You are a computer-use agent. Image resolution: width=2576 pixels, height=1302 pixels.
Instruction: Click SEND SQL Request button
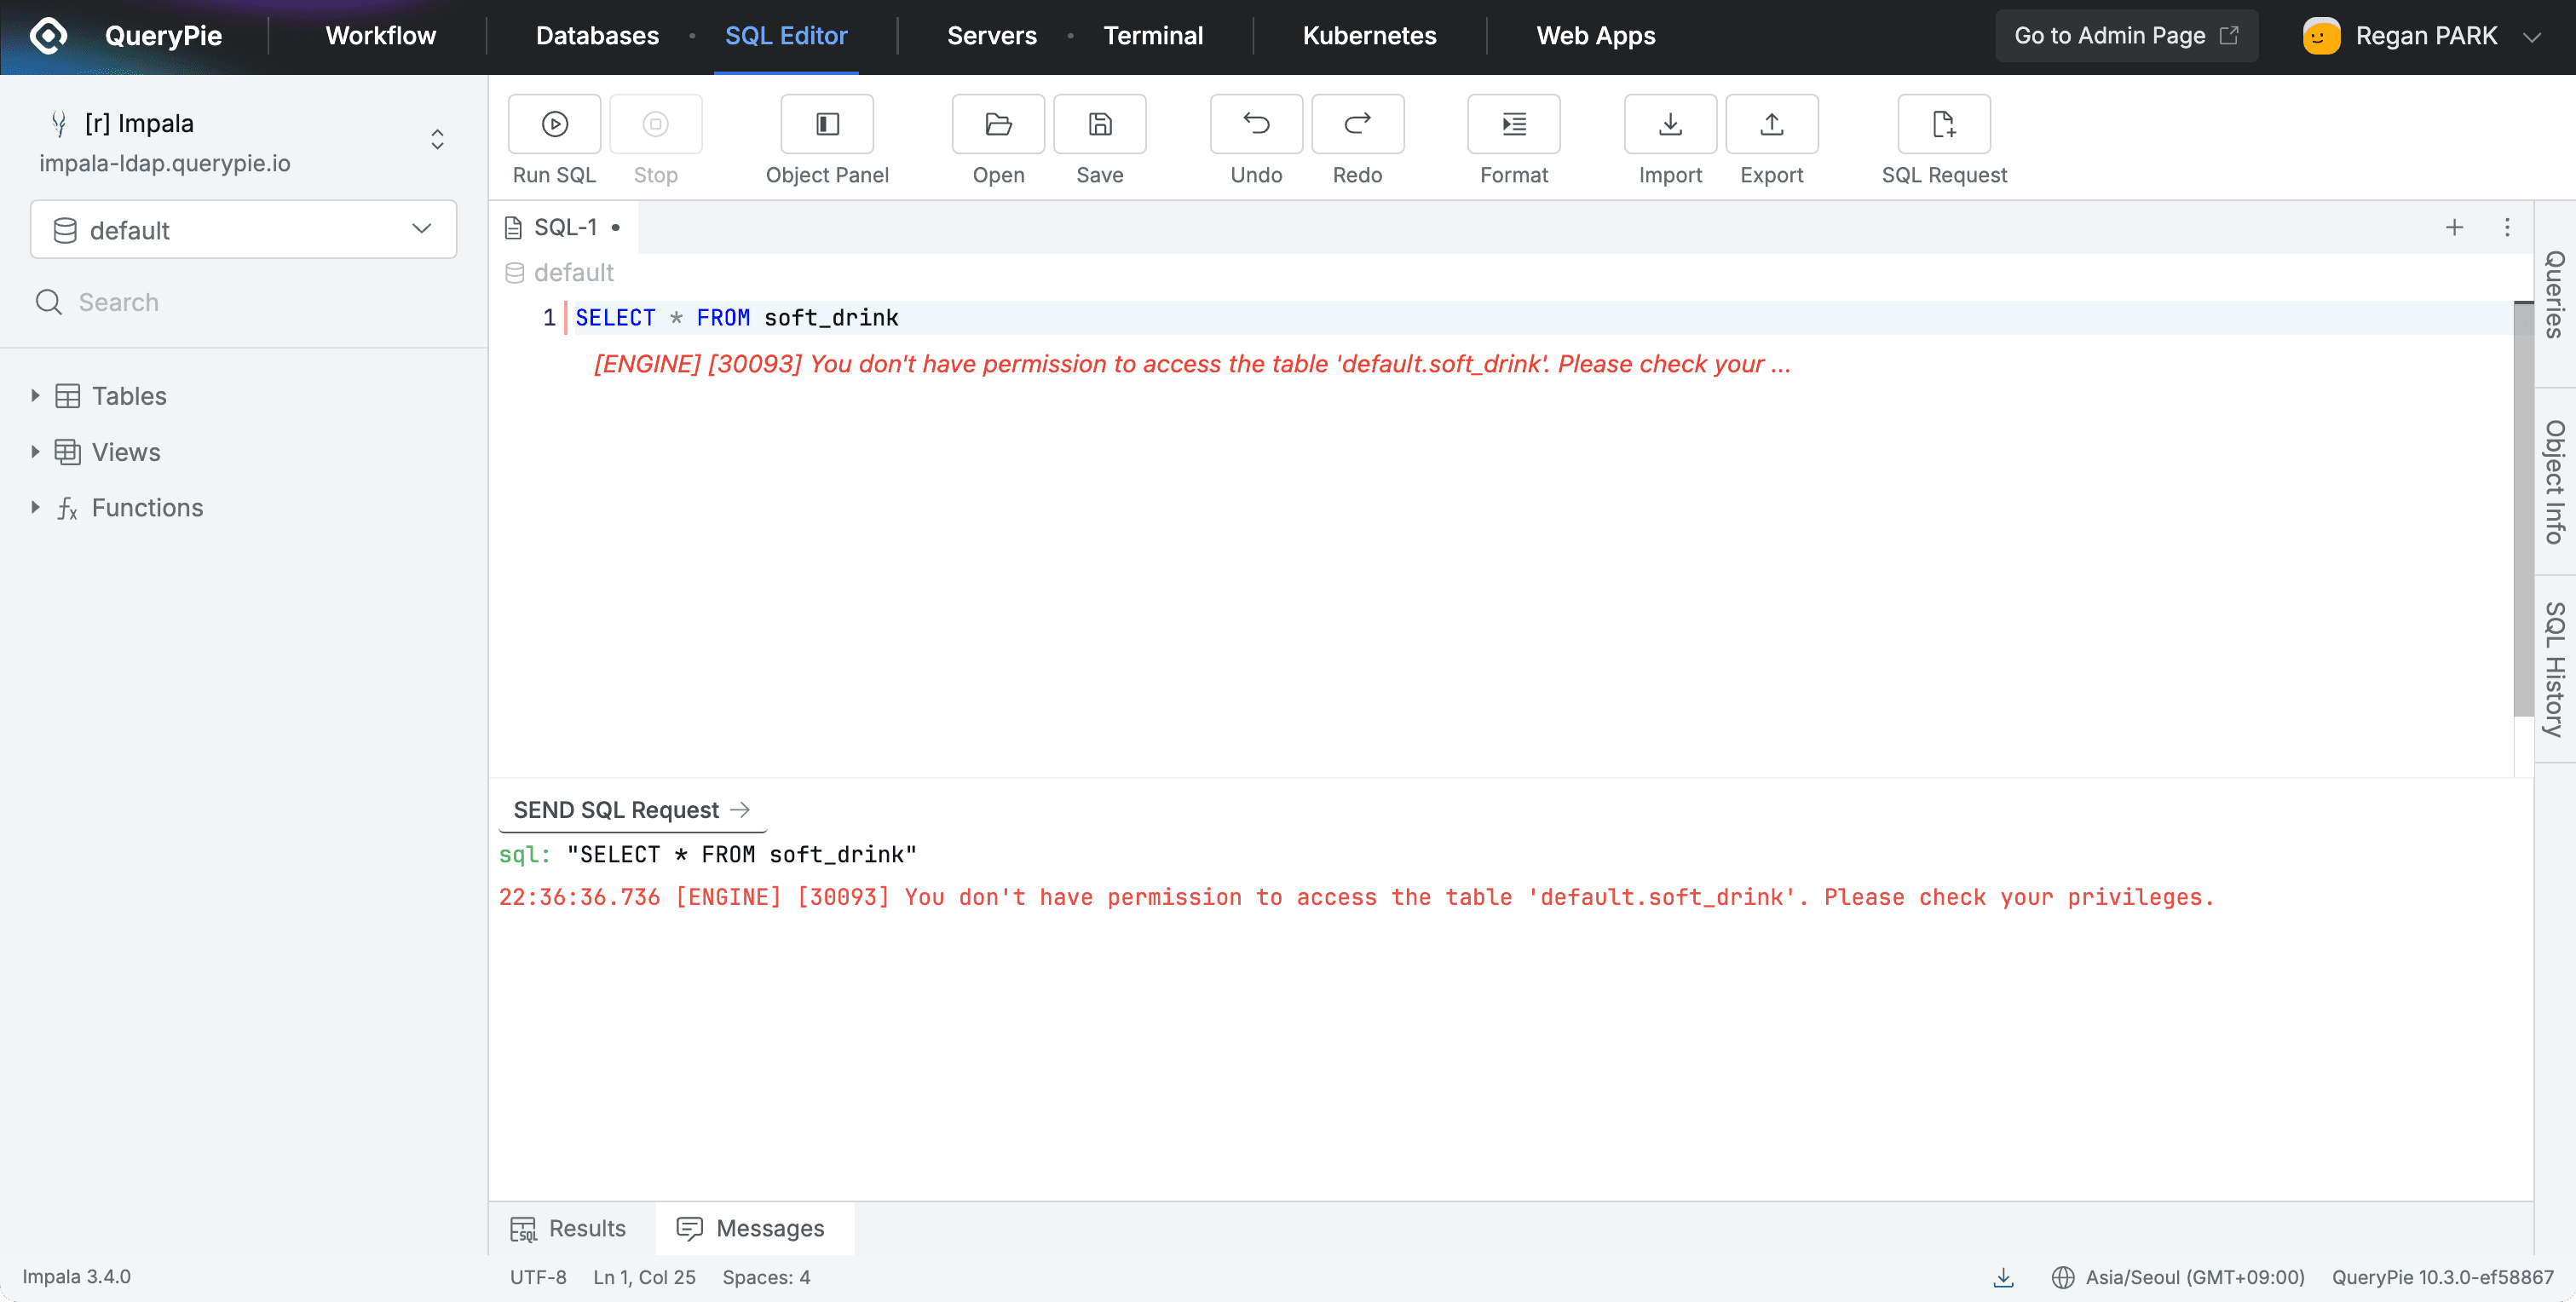[630, 809]
